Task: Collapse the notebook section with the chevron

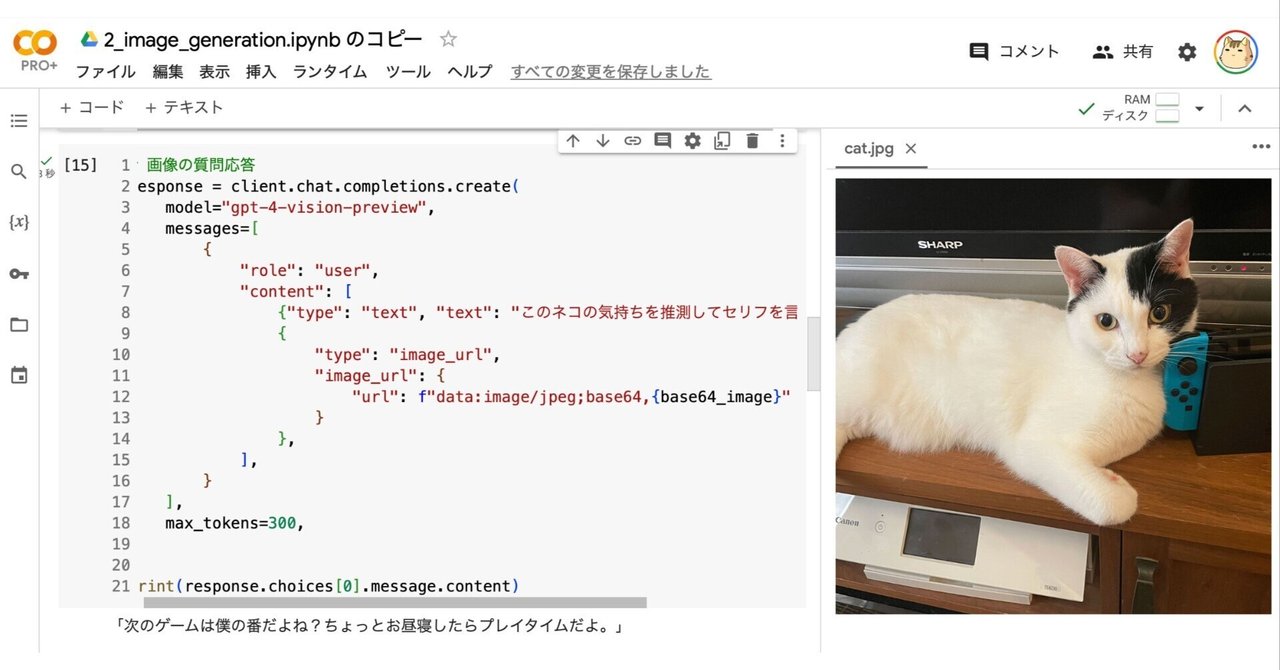Action: pos(1245,107)
